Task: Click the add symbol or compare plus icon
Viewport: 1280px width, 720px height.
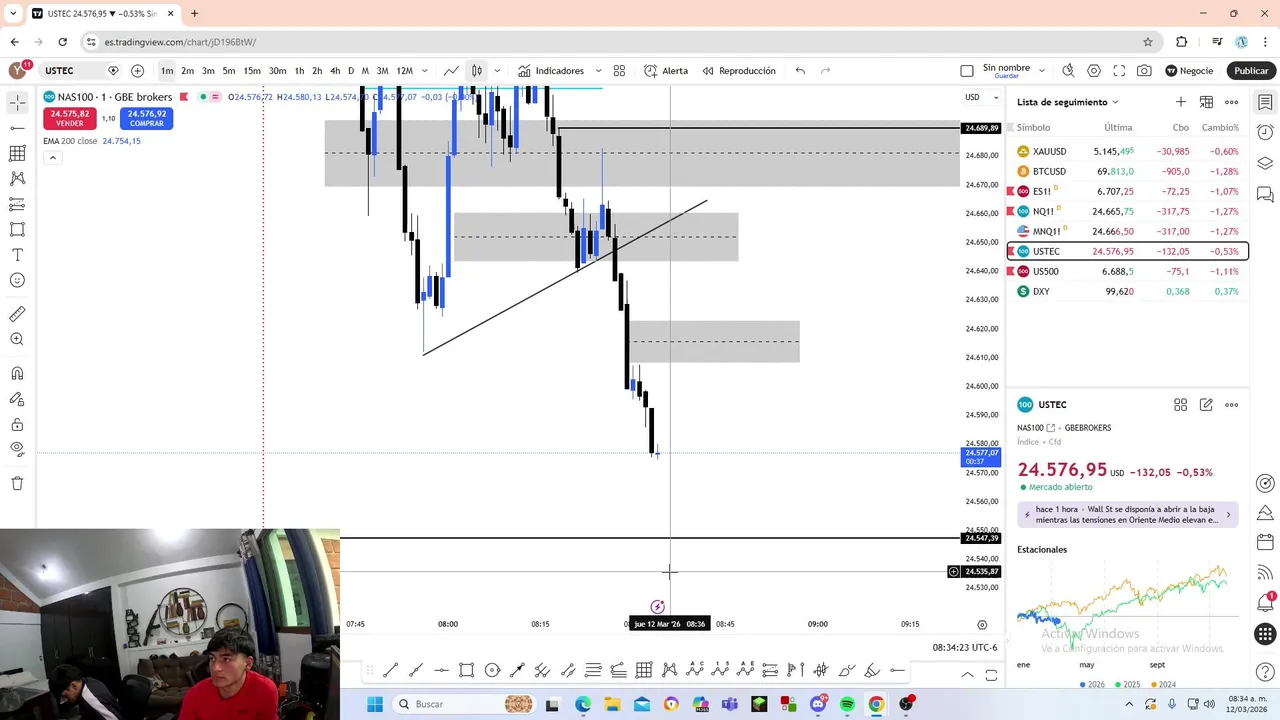Action: click(137, 71)
